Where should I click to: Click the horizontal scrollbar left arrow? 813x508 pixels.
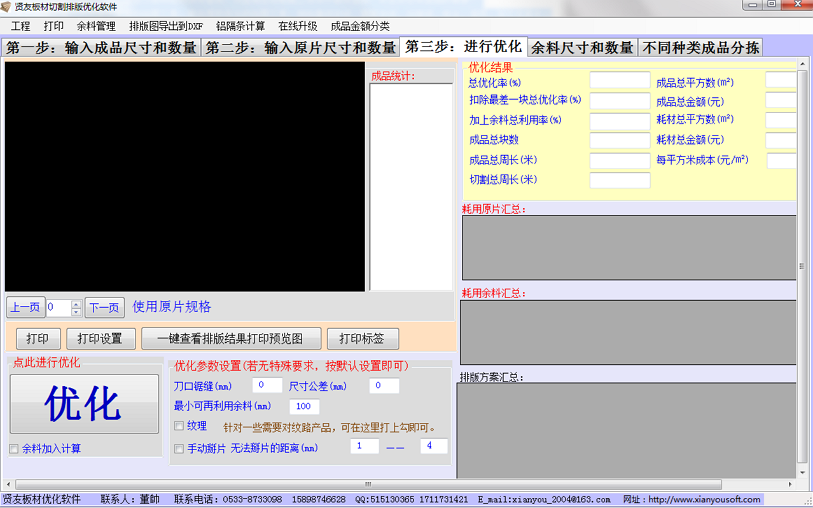click(8, 484)
